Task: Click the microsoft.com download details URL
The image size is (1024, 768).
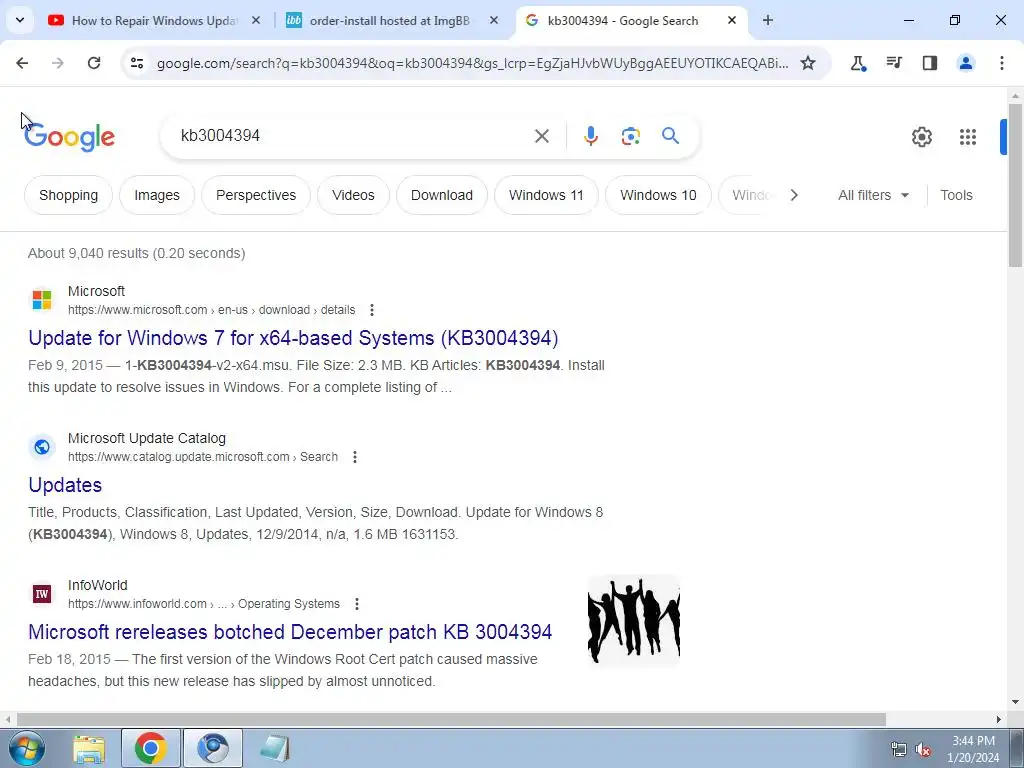Action: click(212, 310)
